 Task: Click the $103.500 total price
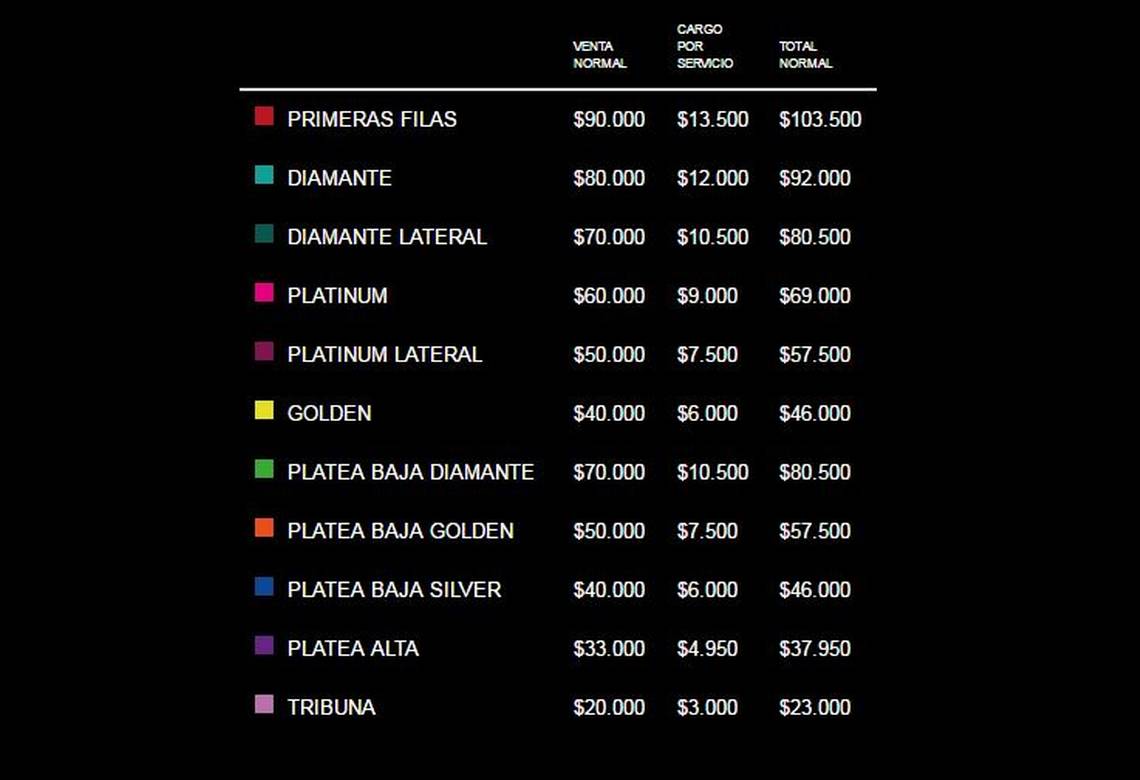[x=820, y=119]
